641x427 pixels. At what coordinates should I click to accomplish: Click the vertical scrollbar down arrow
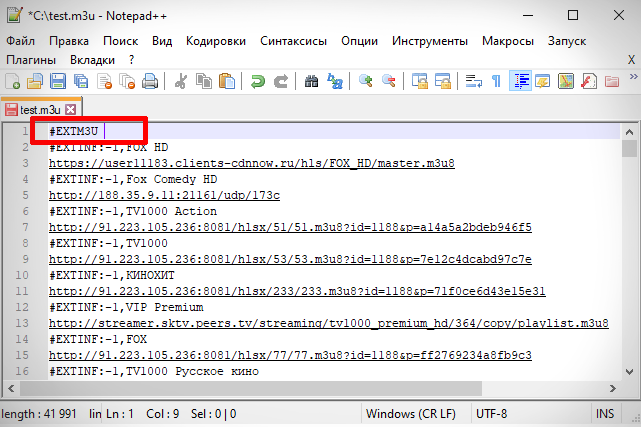pos(630,372)
